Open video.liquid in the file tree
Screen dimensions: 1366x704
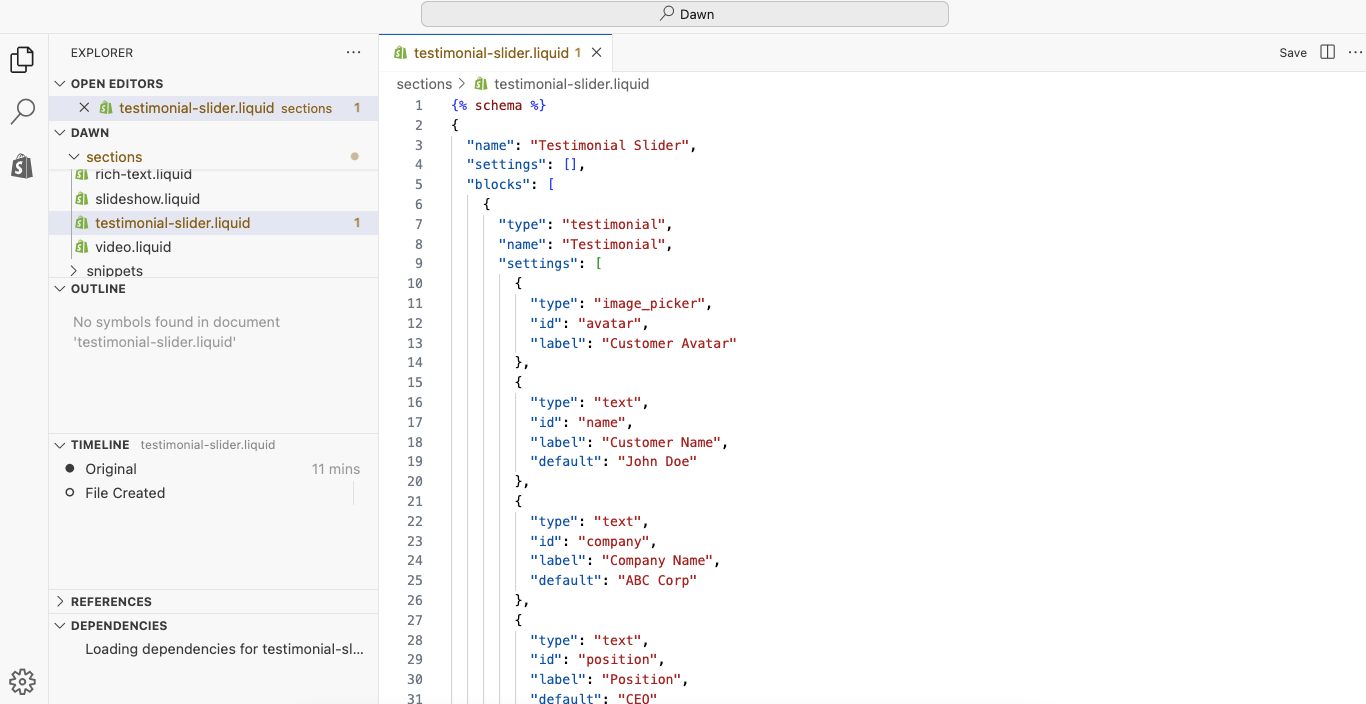pyautogui.click(x=133, y=247)
